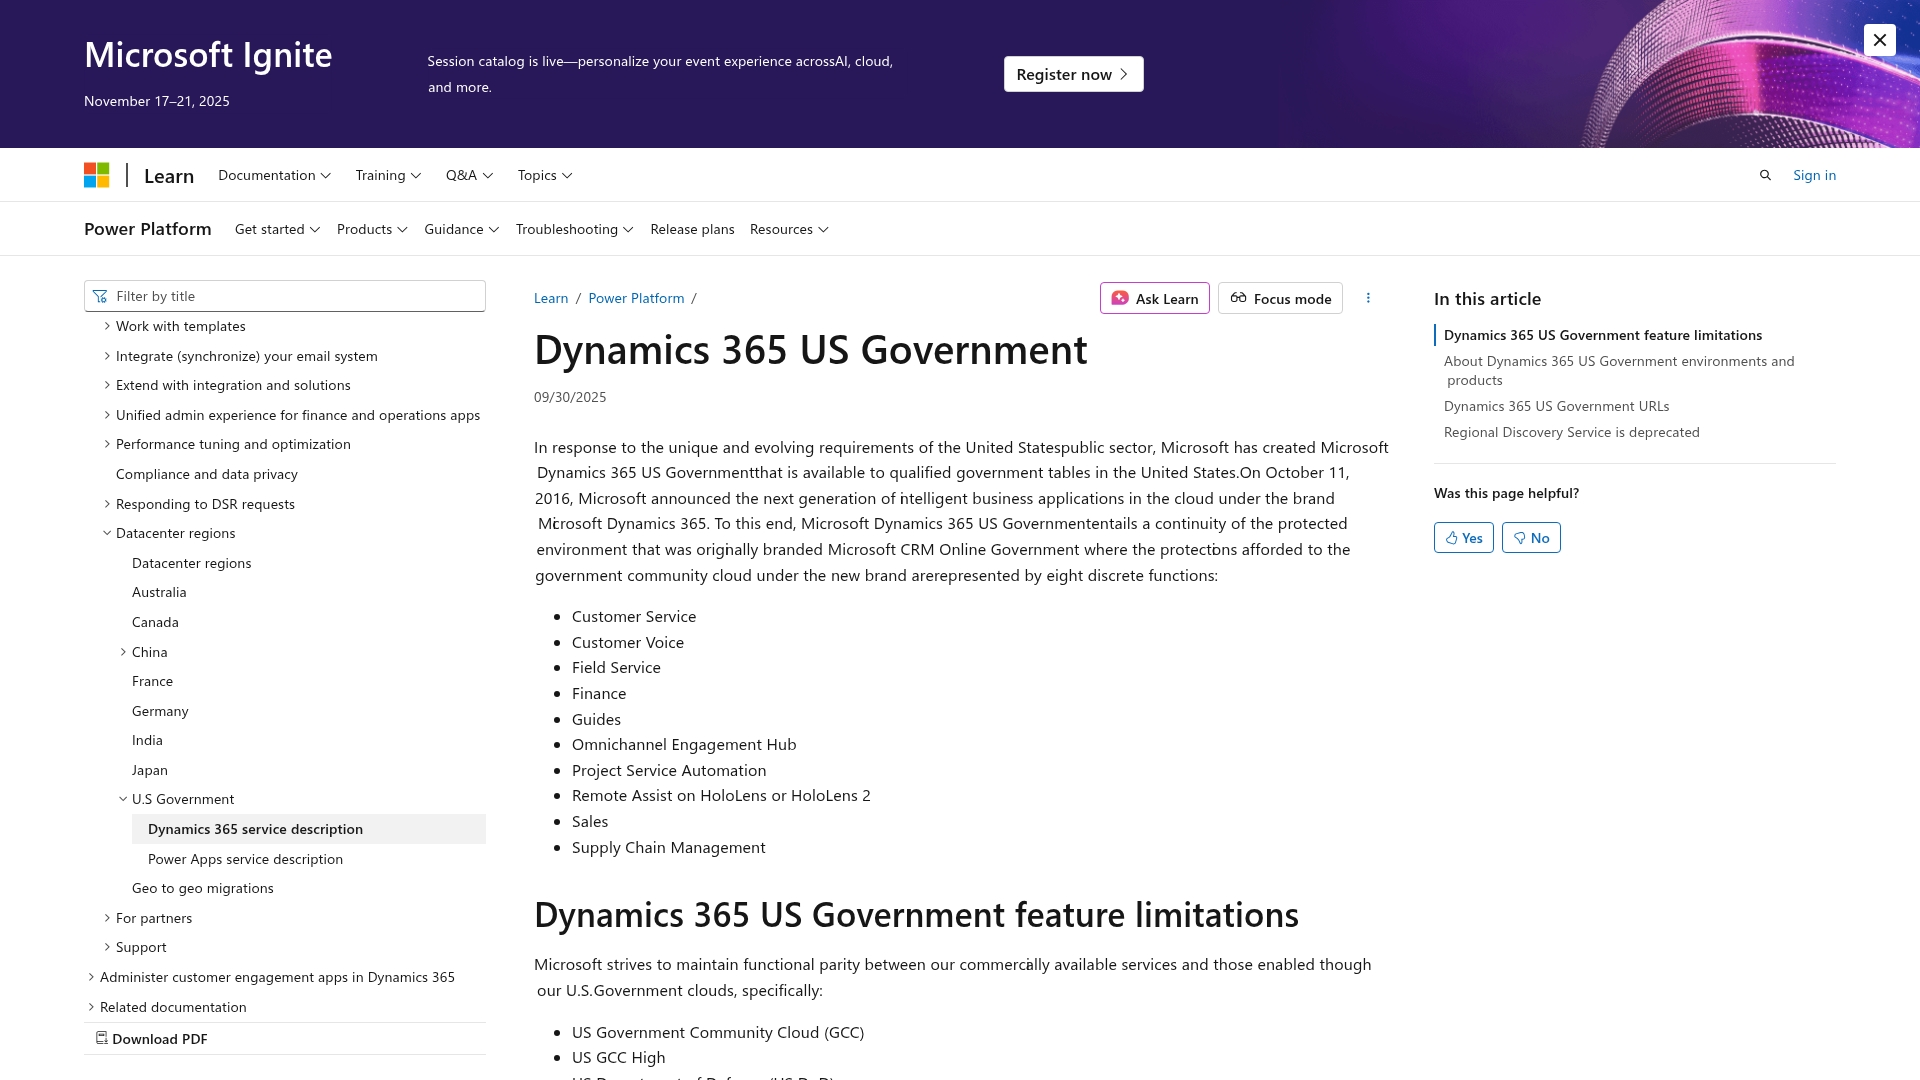1920x1080 pixels.
Task: Click the filter icon in the sidebar search box
Action: pyautogui.click(x=101, y=295)
